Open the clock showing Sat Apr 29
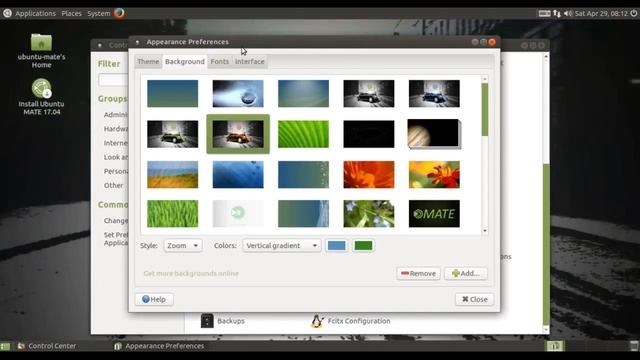This screenshot has width=640, height=360. tap(601, 13)
